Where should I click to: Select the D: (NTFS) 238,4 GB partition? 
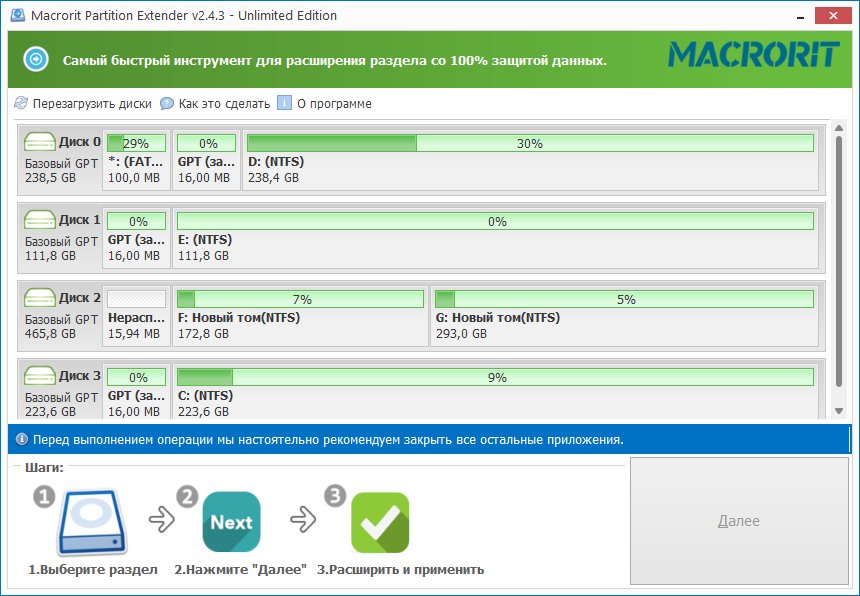(531, 160)
